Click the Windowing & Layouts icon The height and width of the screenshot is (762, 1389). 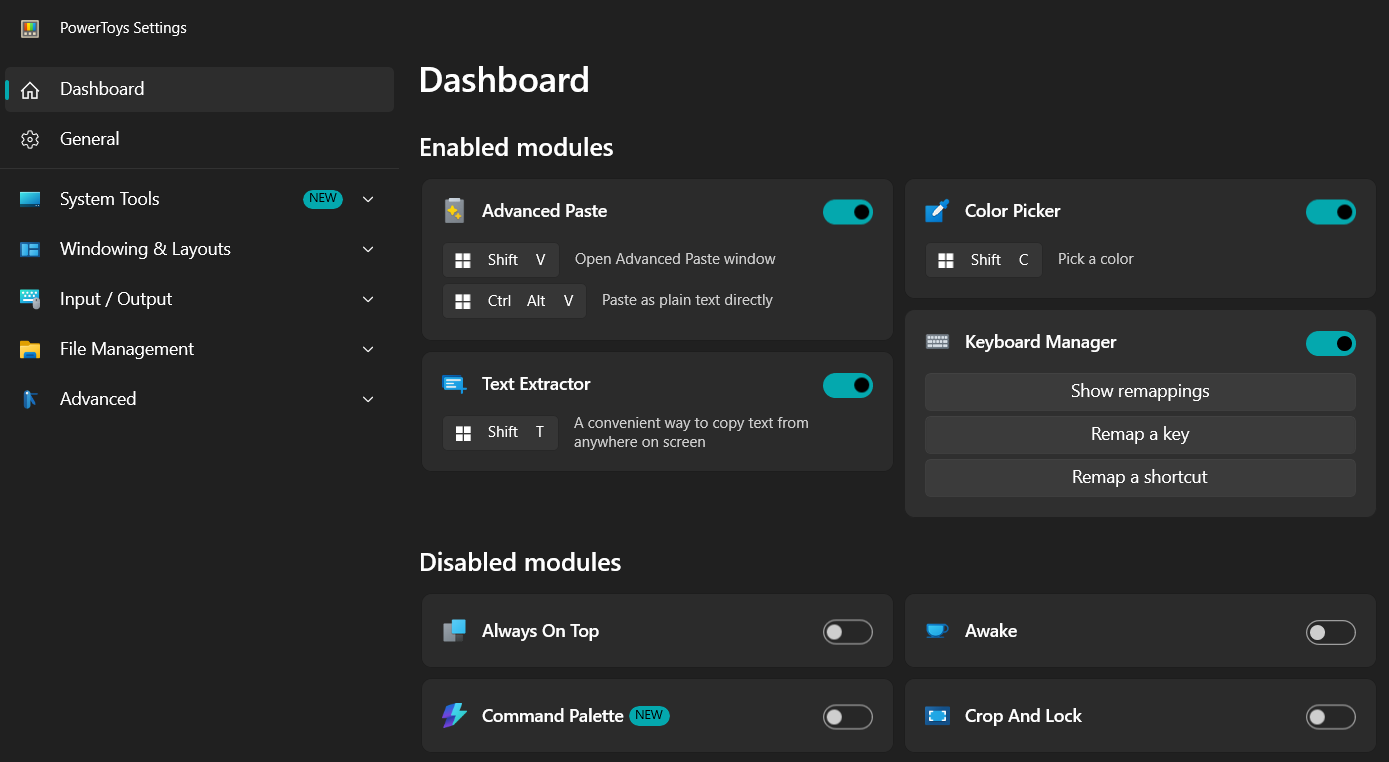coord(30,249)
